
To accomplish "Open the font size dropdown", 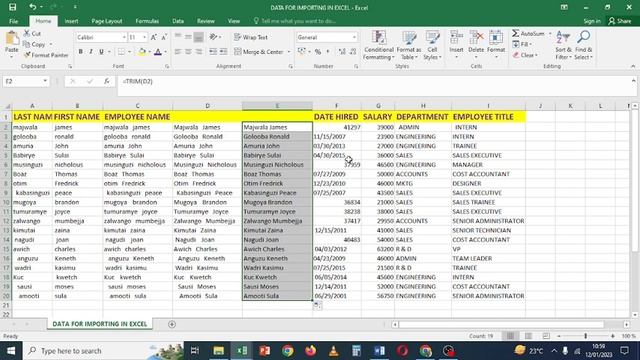I will [144, 37].
